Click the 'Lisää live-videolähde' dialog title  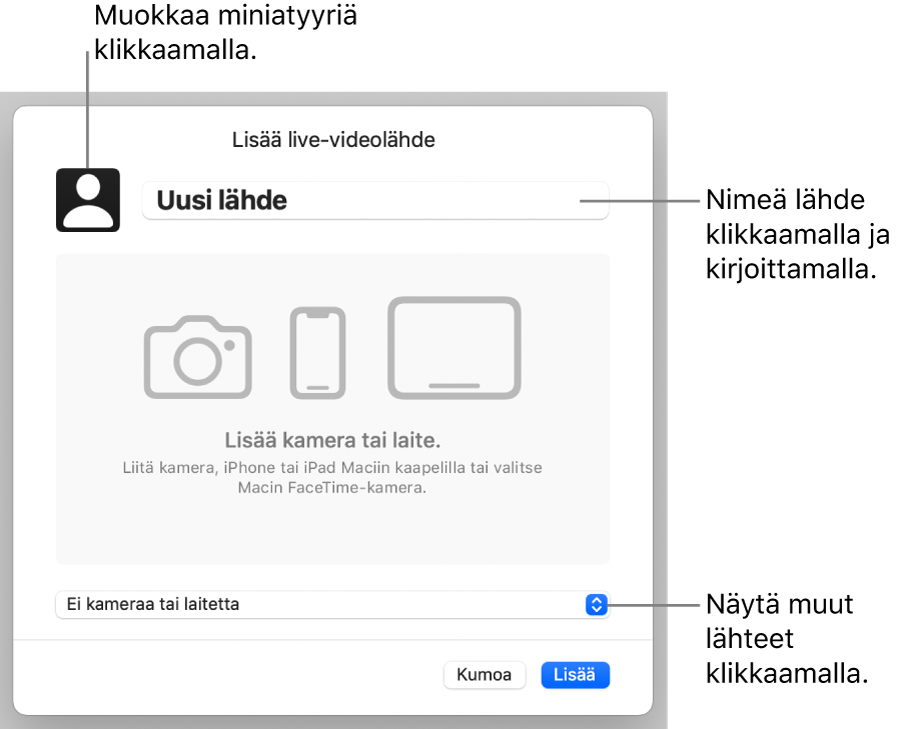(334, 140)
